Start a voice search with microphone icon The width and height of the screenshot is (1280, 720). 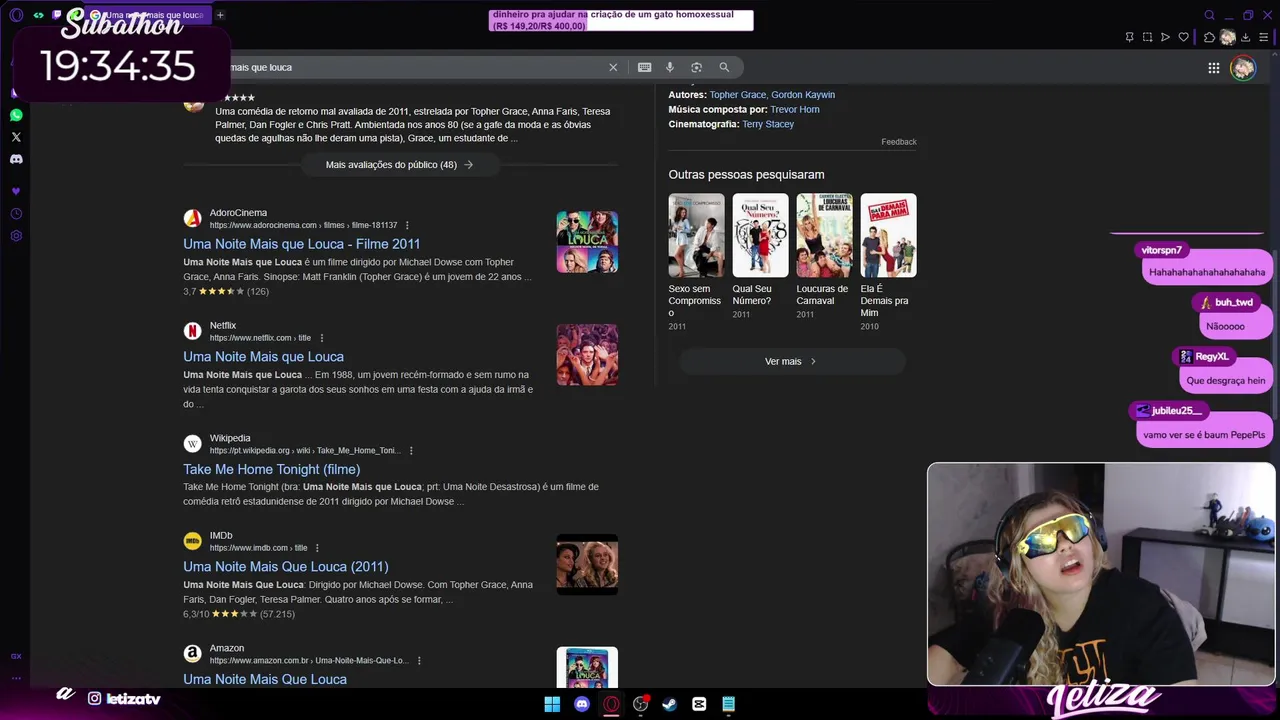click(670, 67)
